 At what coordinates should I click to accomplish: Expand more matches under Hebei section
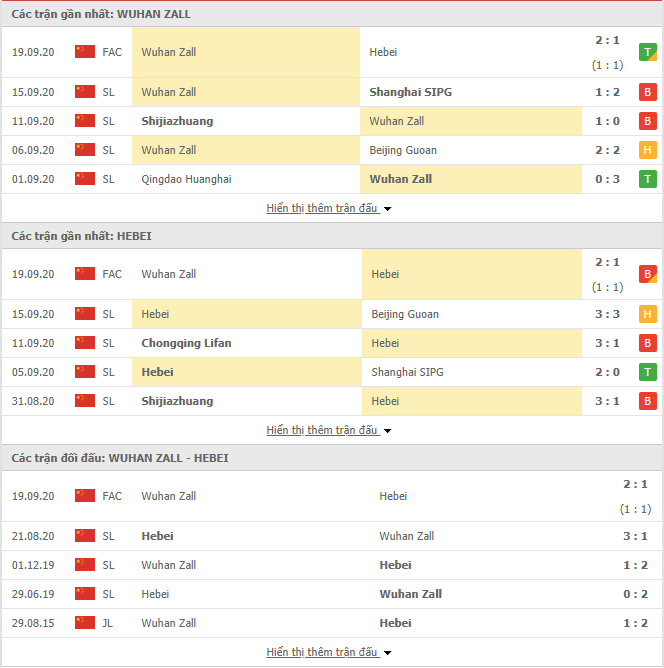coord(329,430)
